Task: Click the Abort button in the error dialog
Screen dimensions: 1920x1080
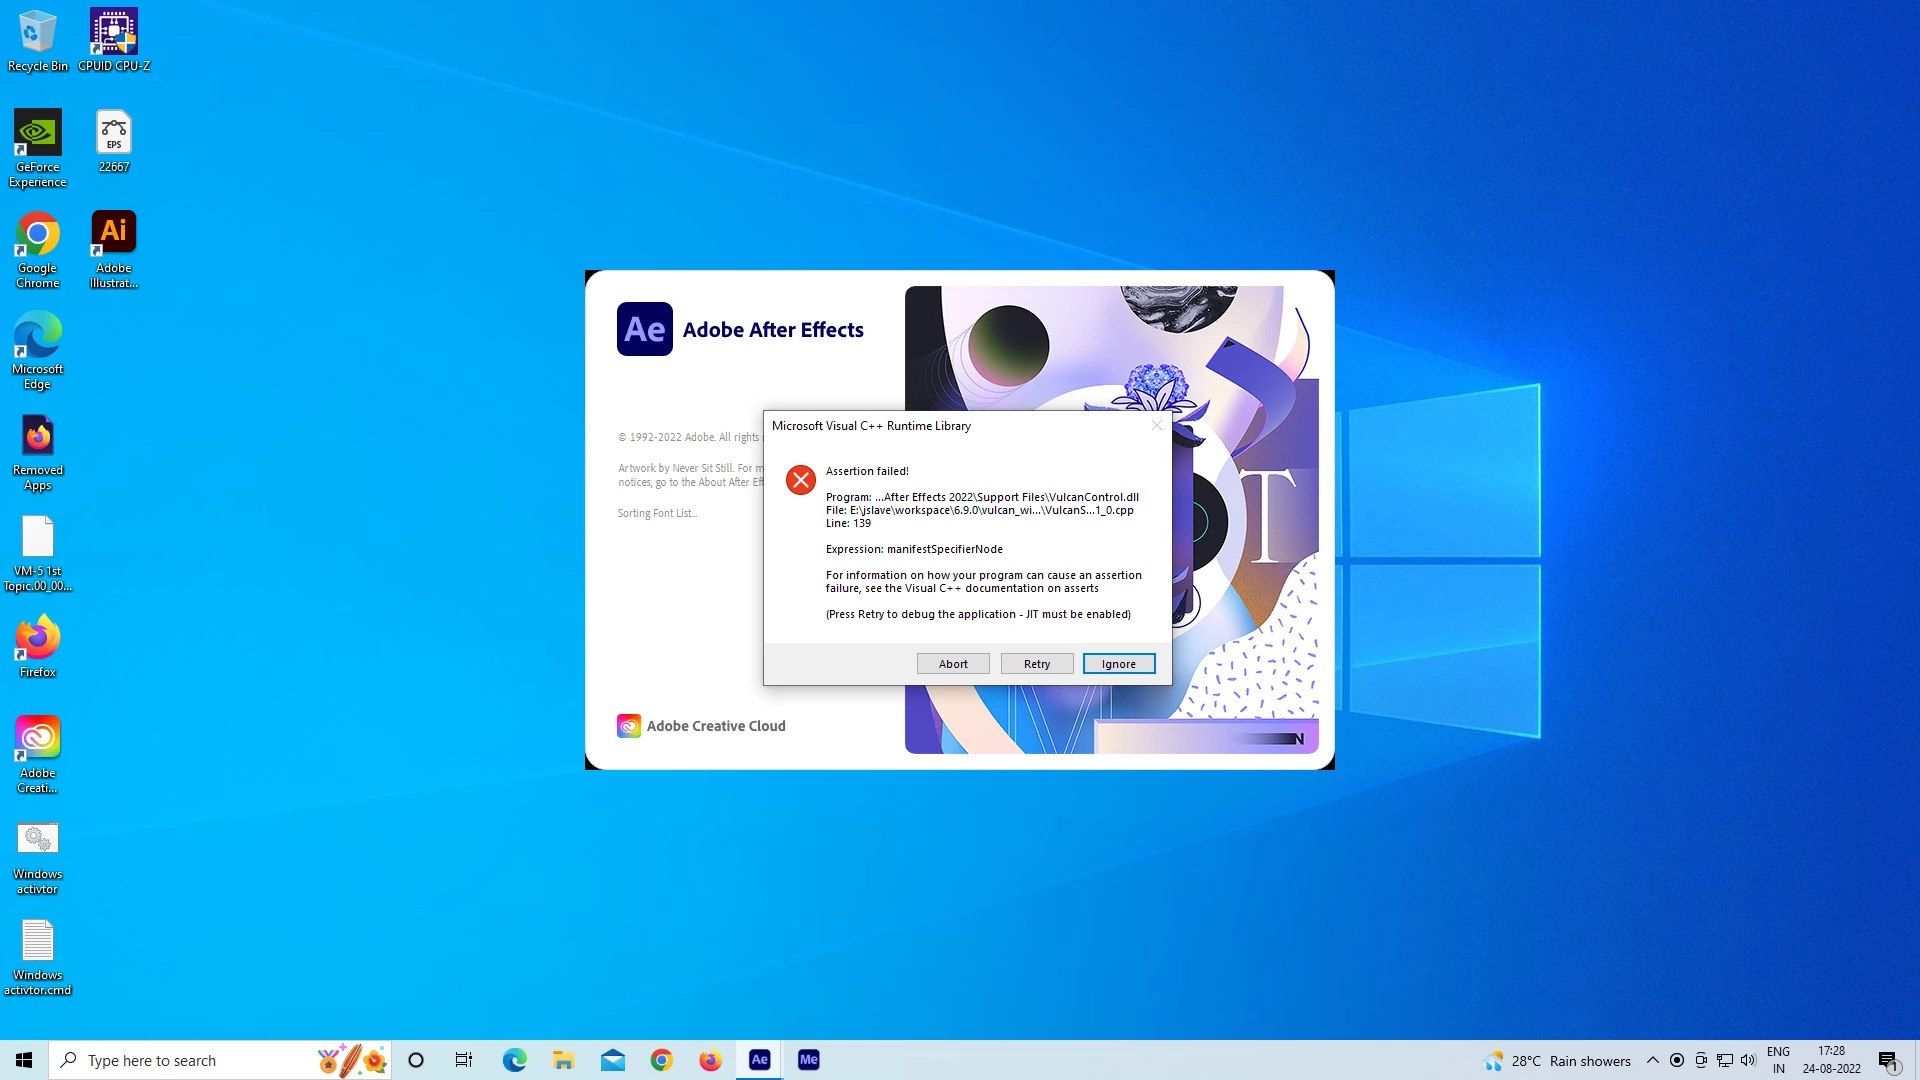Action: click(952, 664)
